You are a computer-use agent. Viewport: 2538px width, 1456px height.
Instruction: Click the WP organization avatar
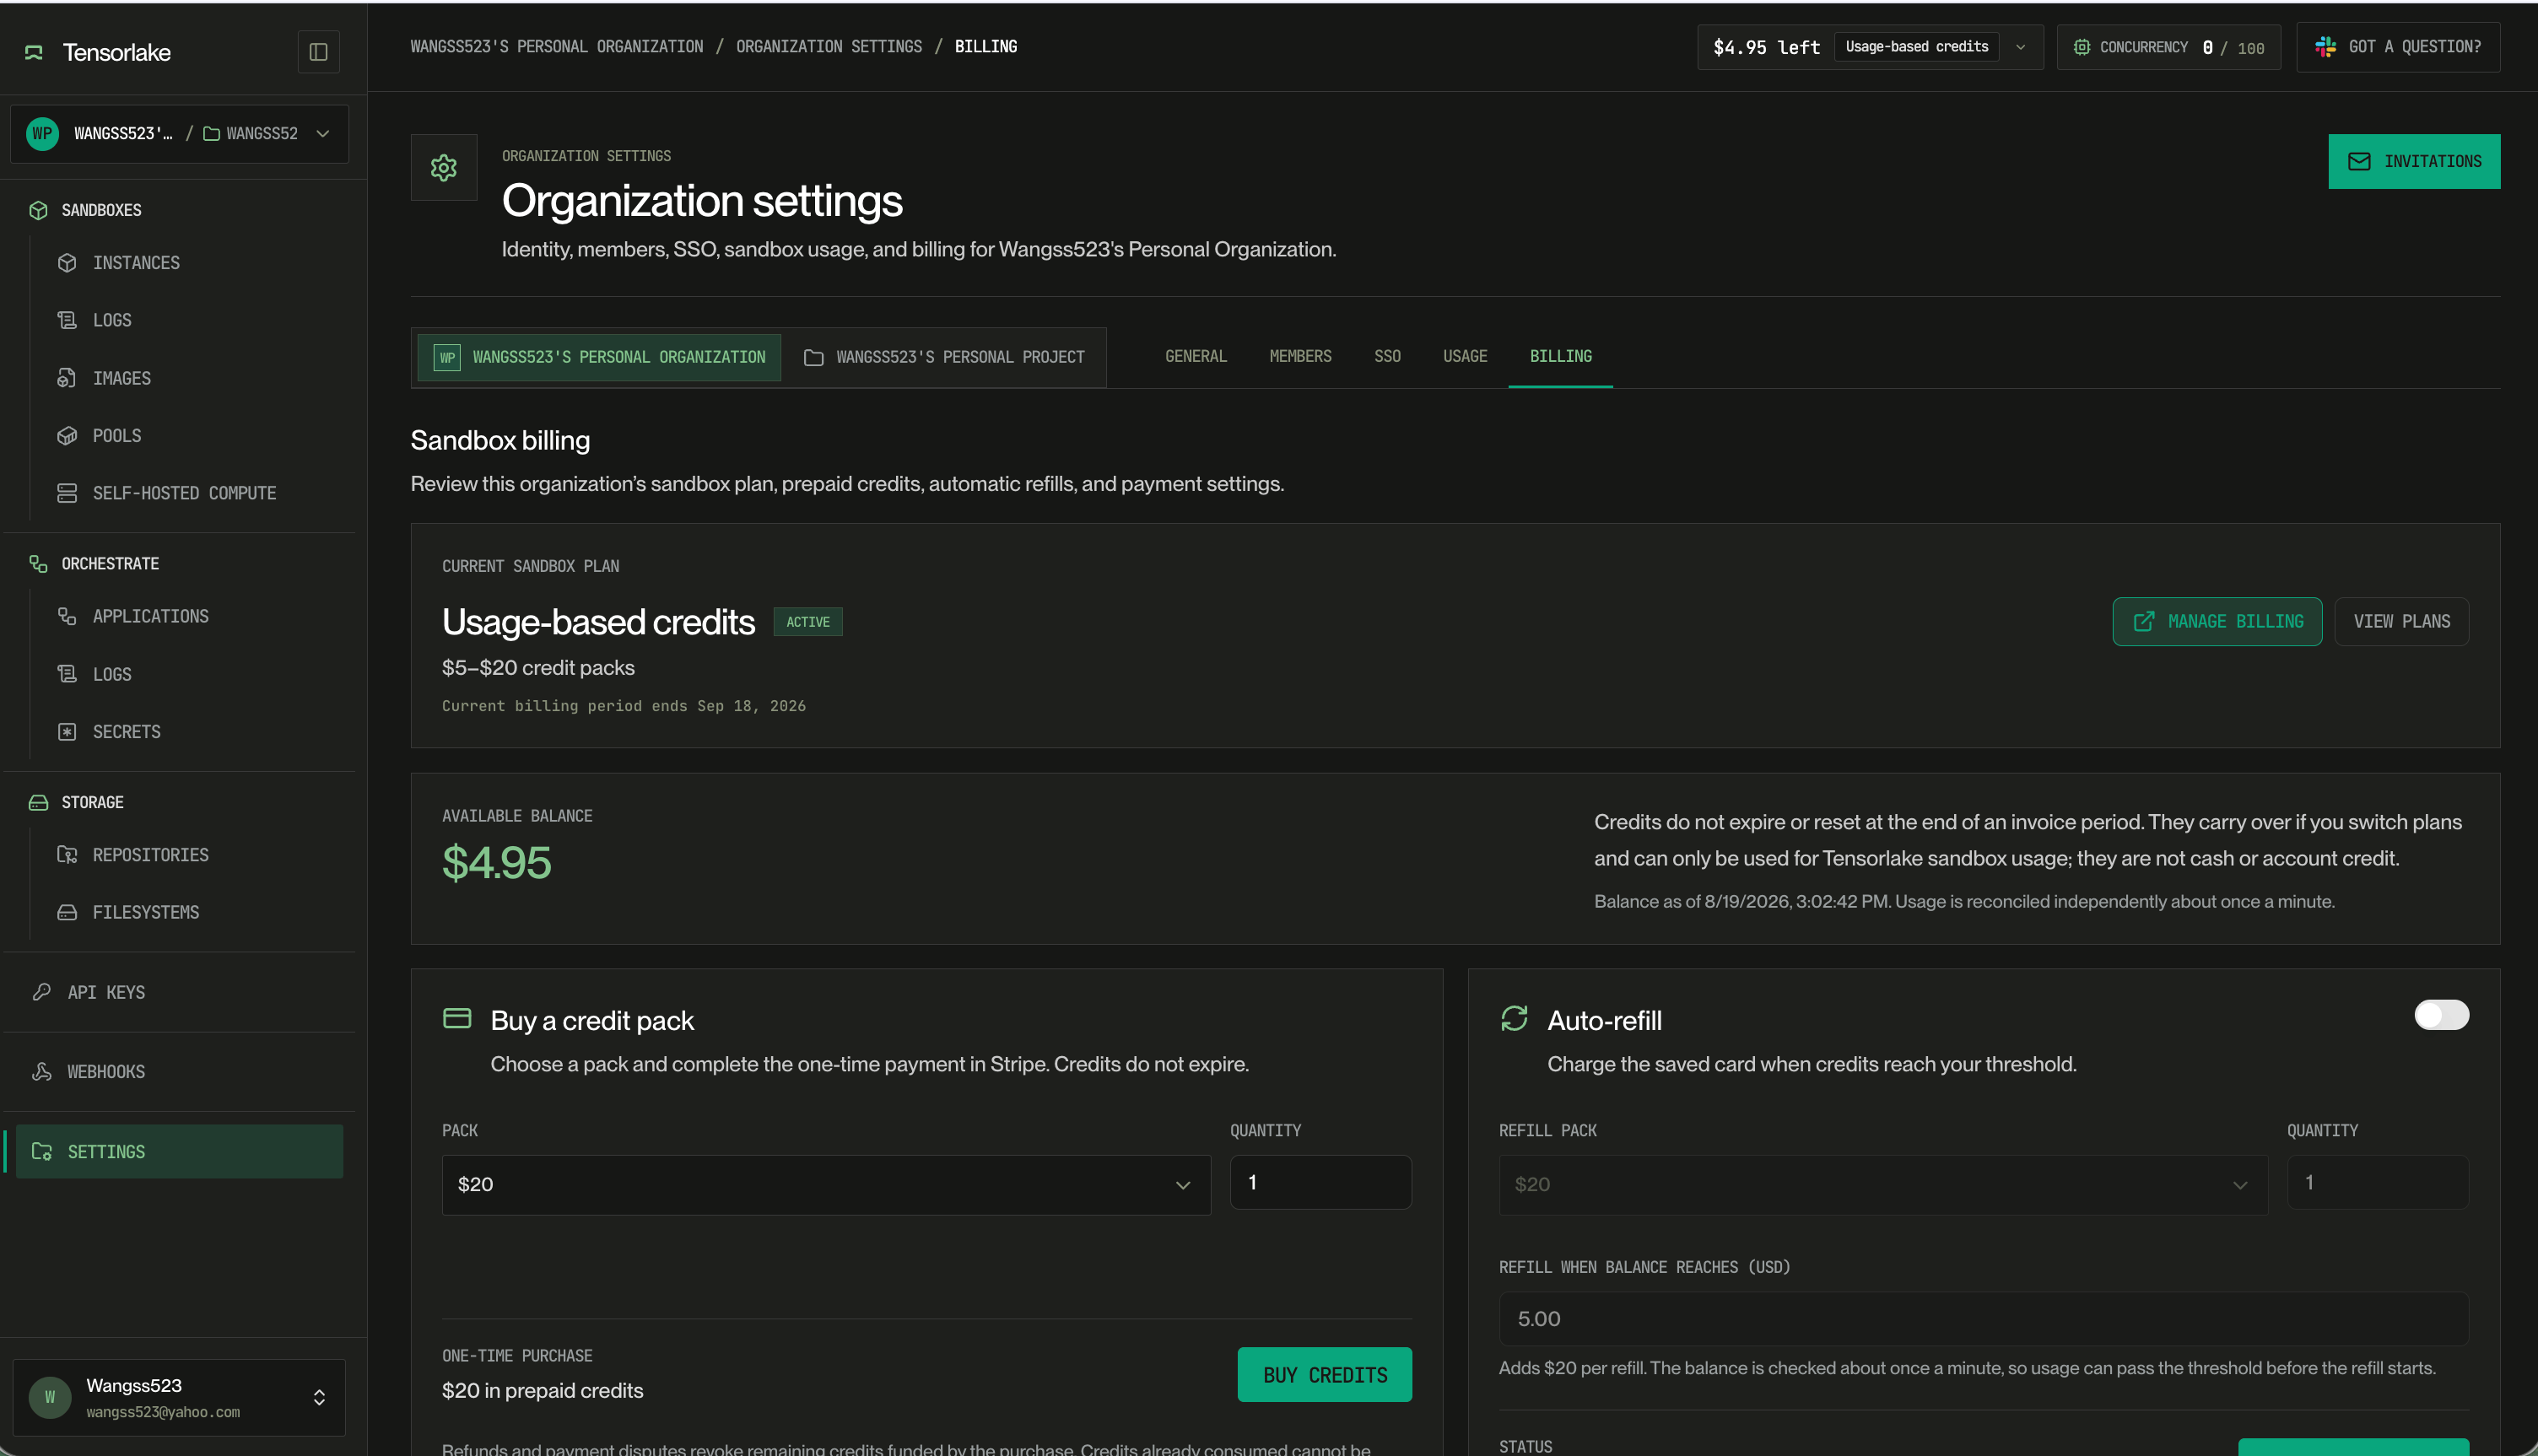(x=42, y=134)
